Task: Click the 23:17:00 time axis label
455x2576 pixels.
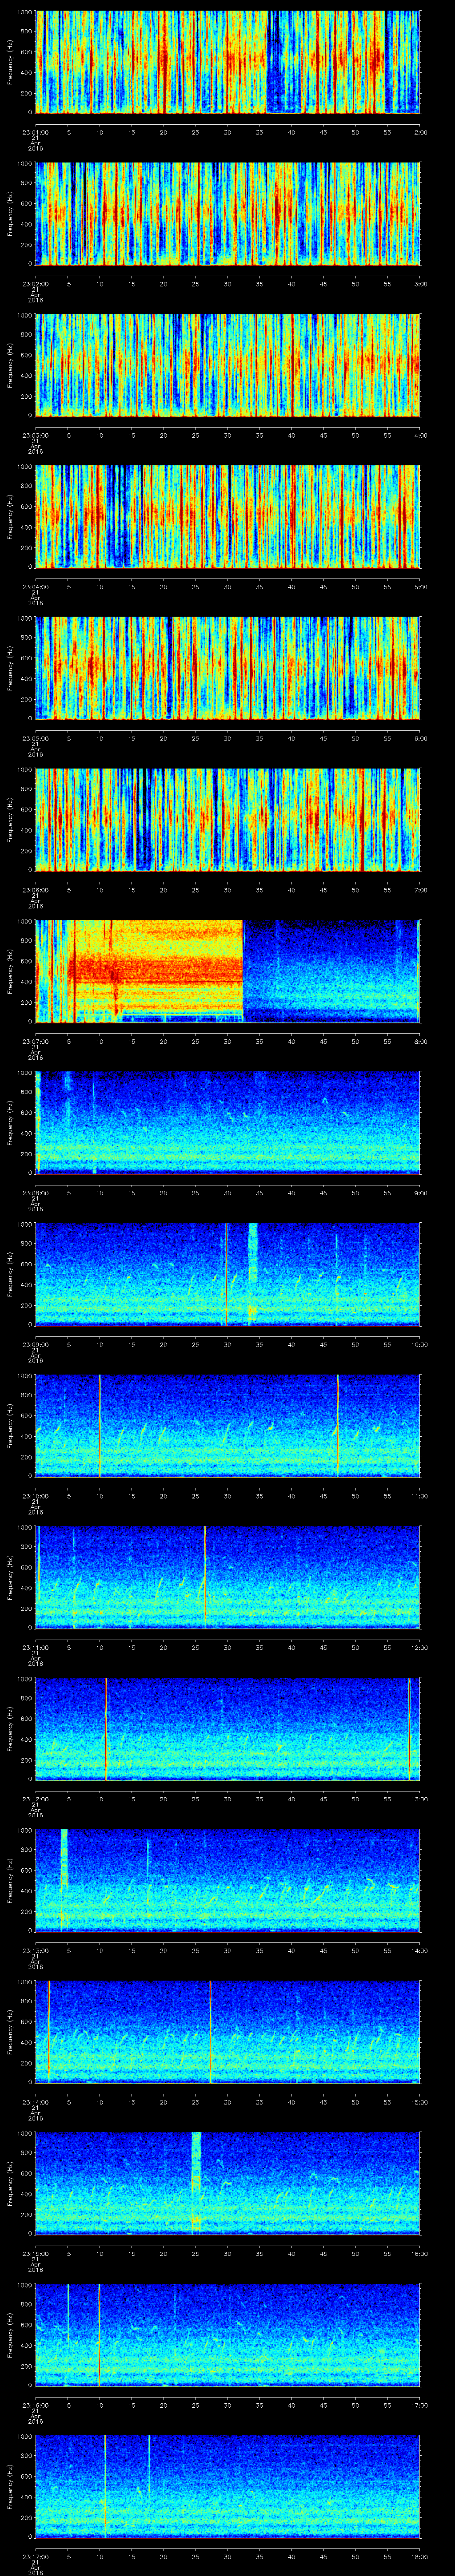Action: pos(36,2556)
